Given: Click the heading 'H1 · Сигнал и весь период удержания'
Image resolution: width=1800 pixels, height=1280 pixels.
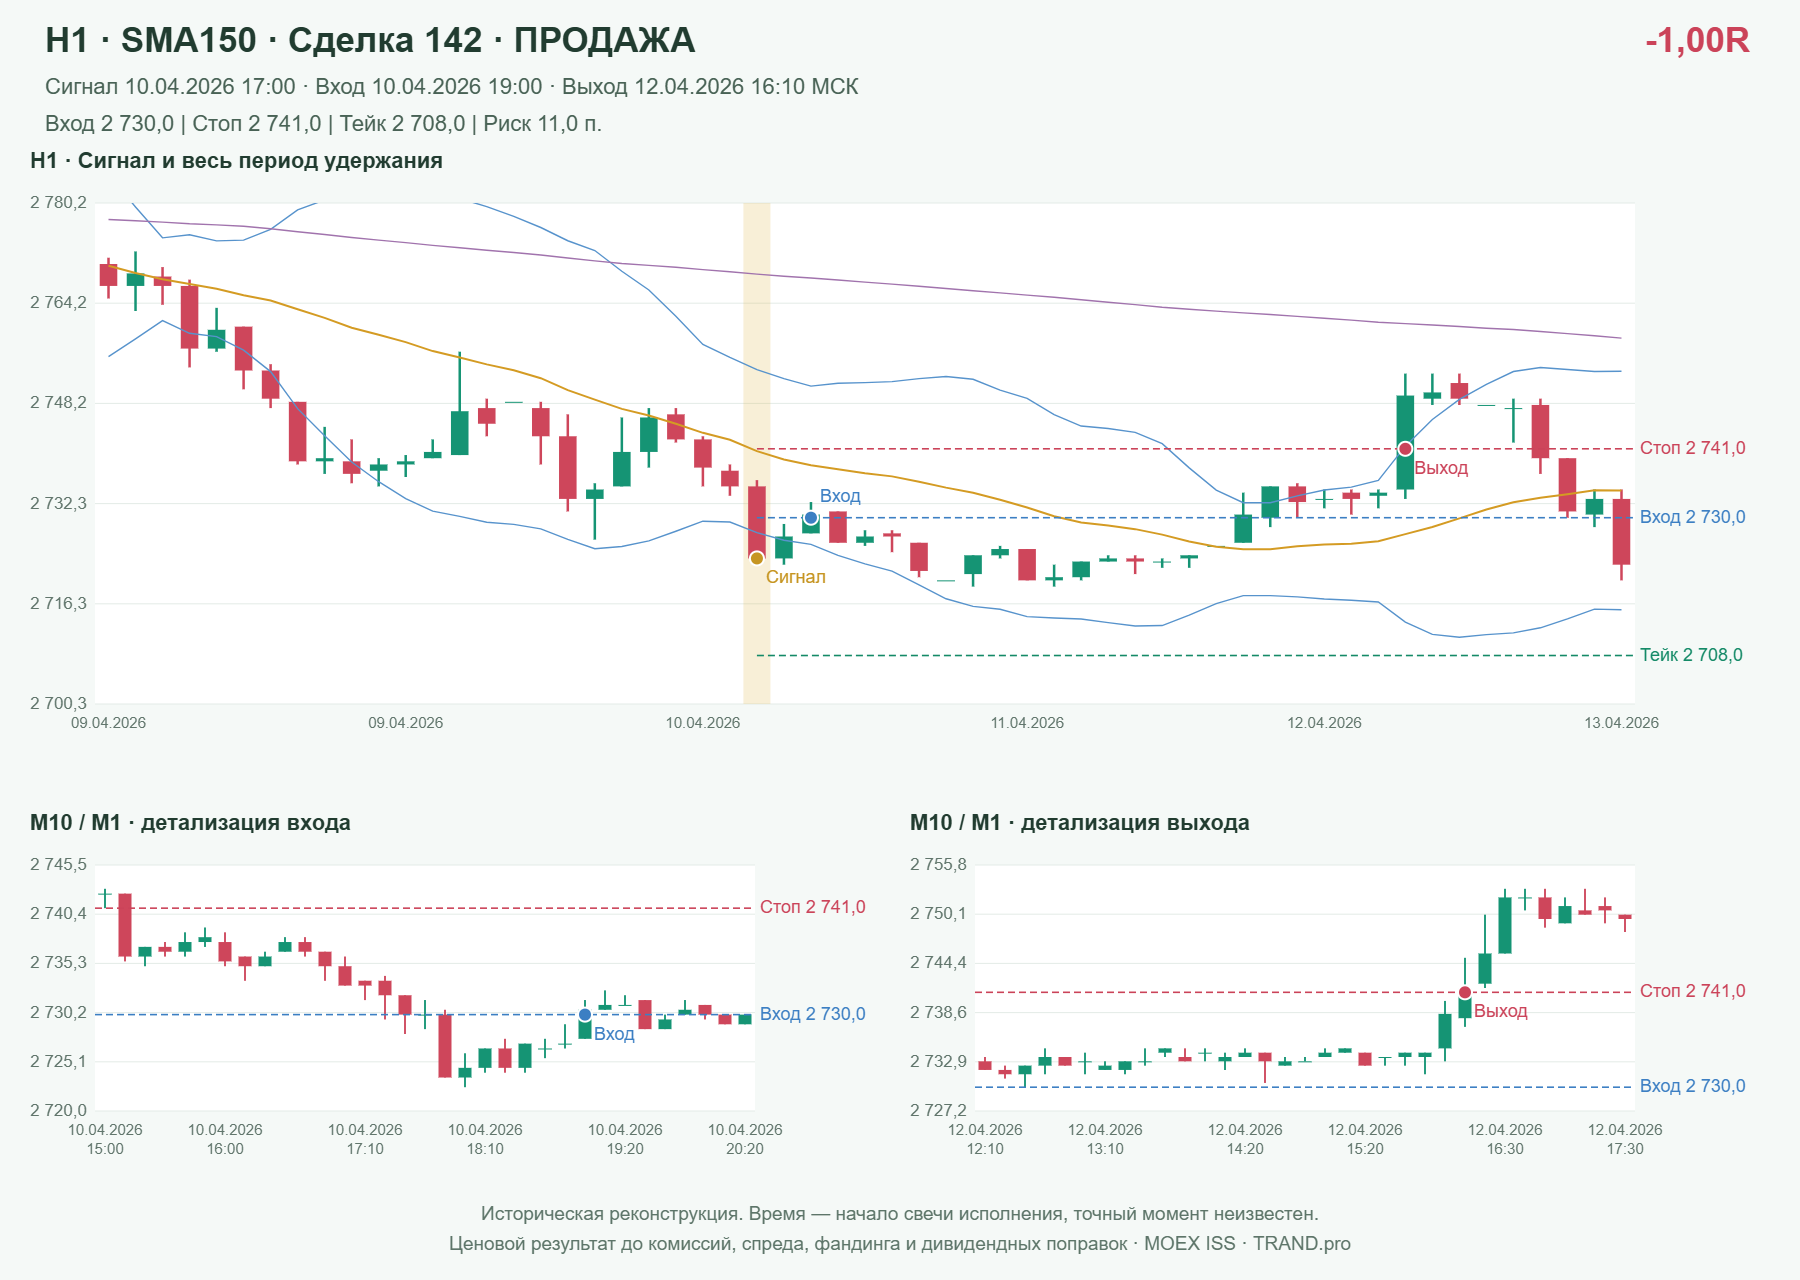Looking at the screenshot, I should 236,161.
